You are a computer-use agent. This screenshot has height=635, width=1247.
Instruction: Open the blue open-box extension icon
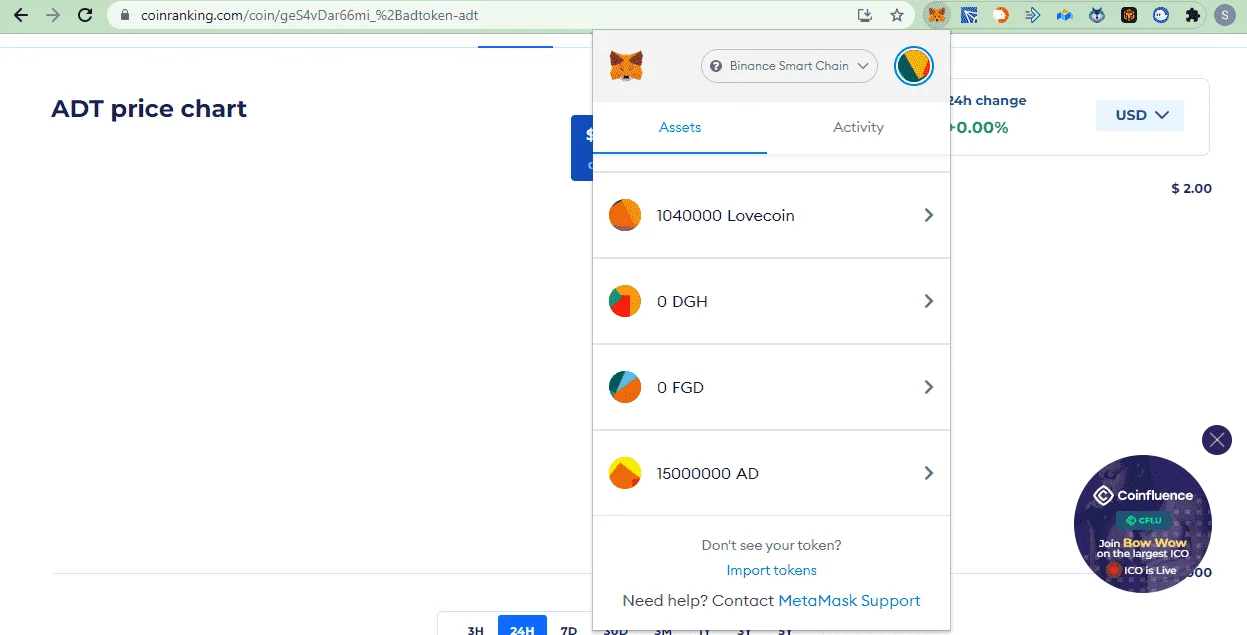click(1064, 15)
